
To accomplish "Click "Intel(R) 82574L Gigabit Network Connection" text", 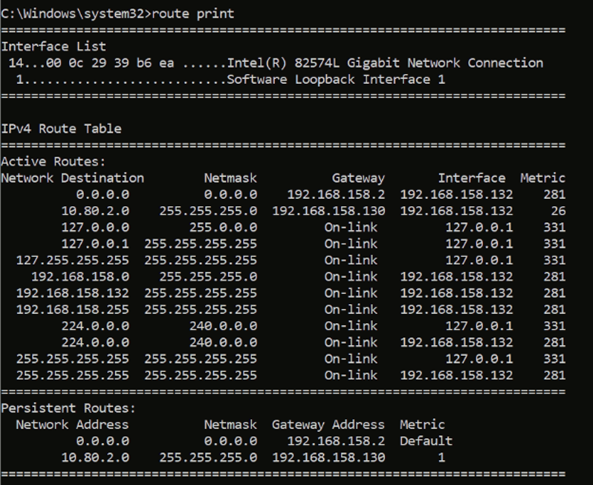I will click(x=385, y=63).
